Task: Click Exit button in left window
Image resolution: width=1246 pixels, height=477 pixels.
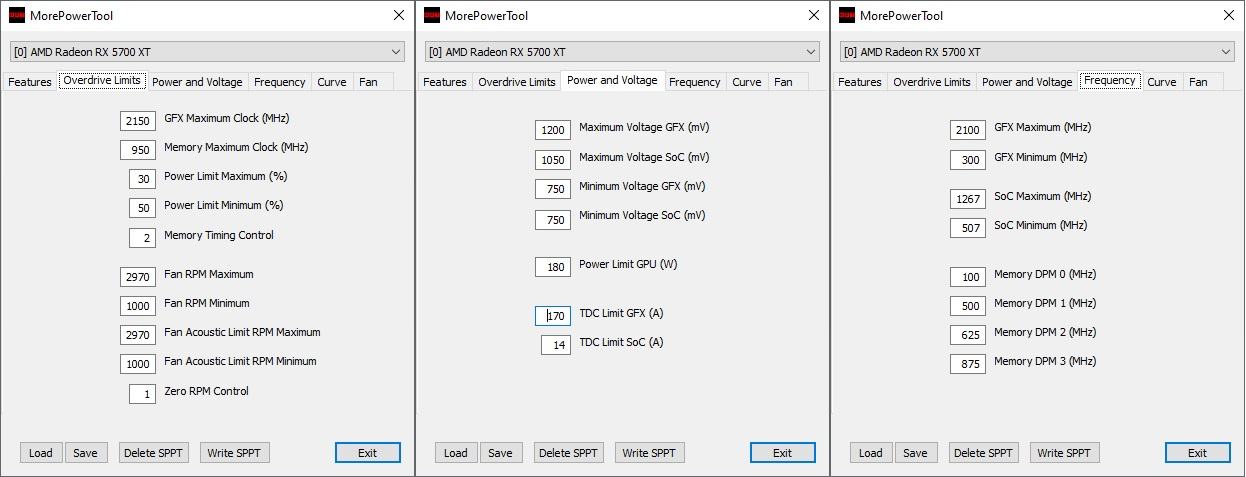Action: point(368,453)
